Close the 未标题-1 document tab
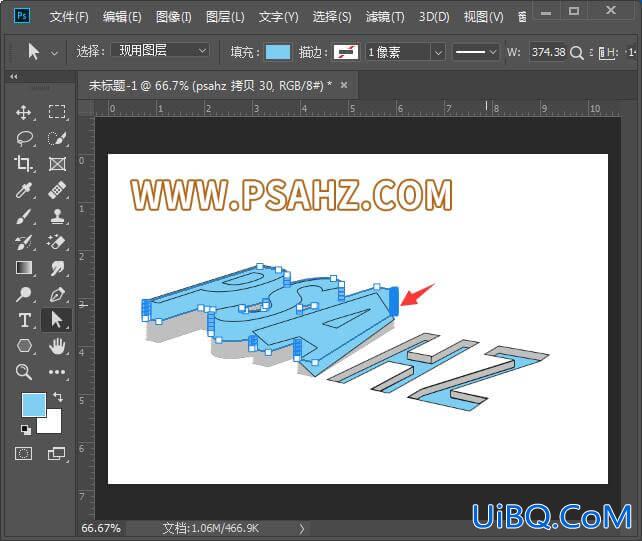 344,85
